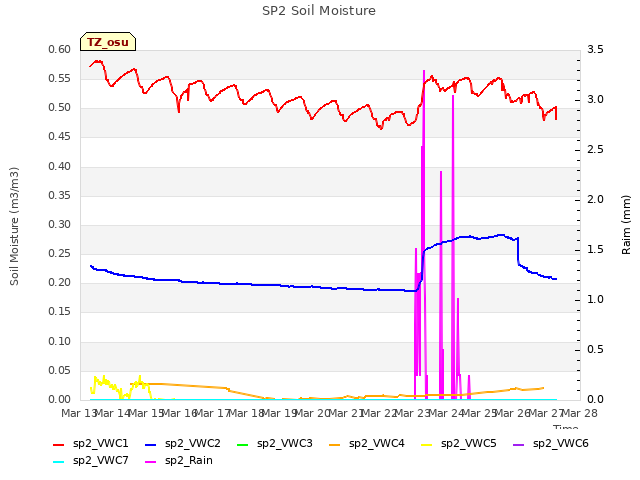Screen dimensions: 640x480
Task: Click the 0.30 left axis tick label
Action: tap(60, 224)
